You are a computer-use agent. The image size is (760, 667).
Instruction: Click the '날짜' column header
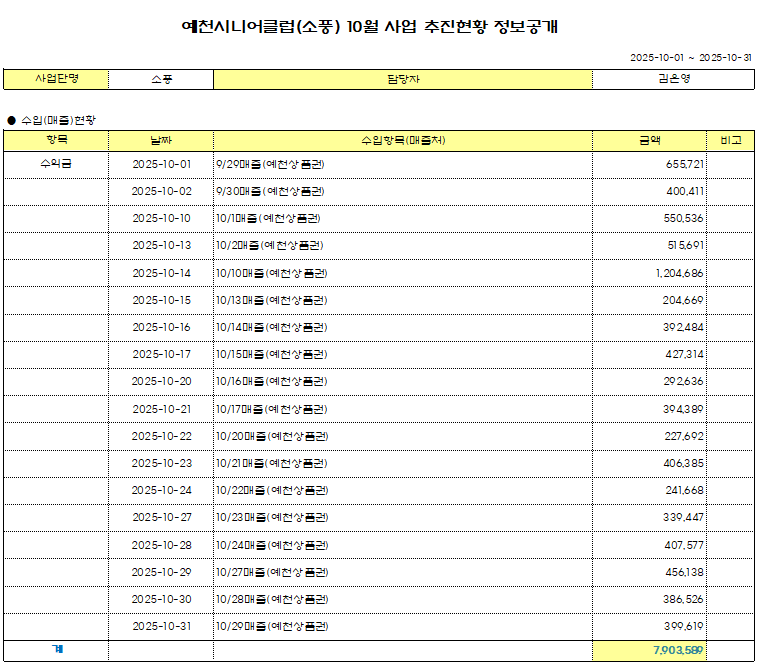[x=161, y=140]
